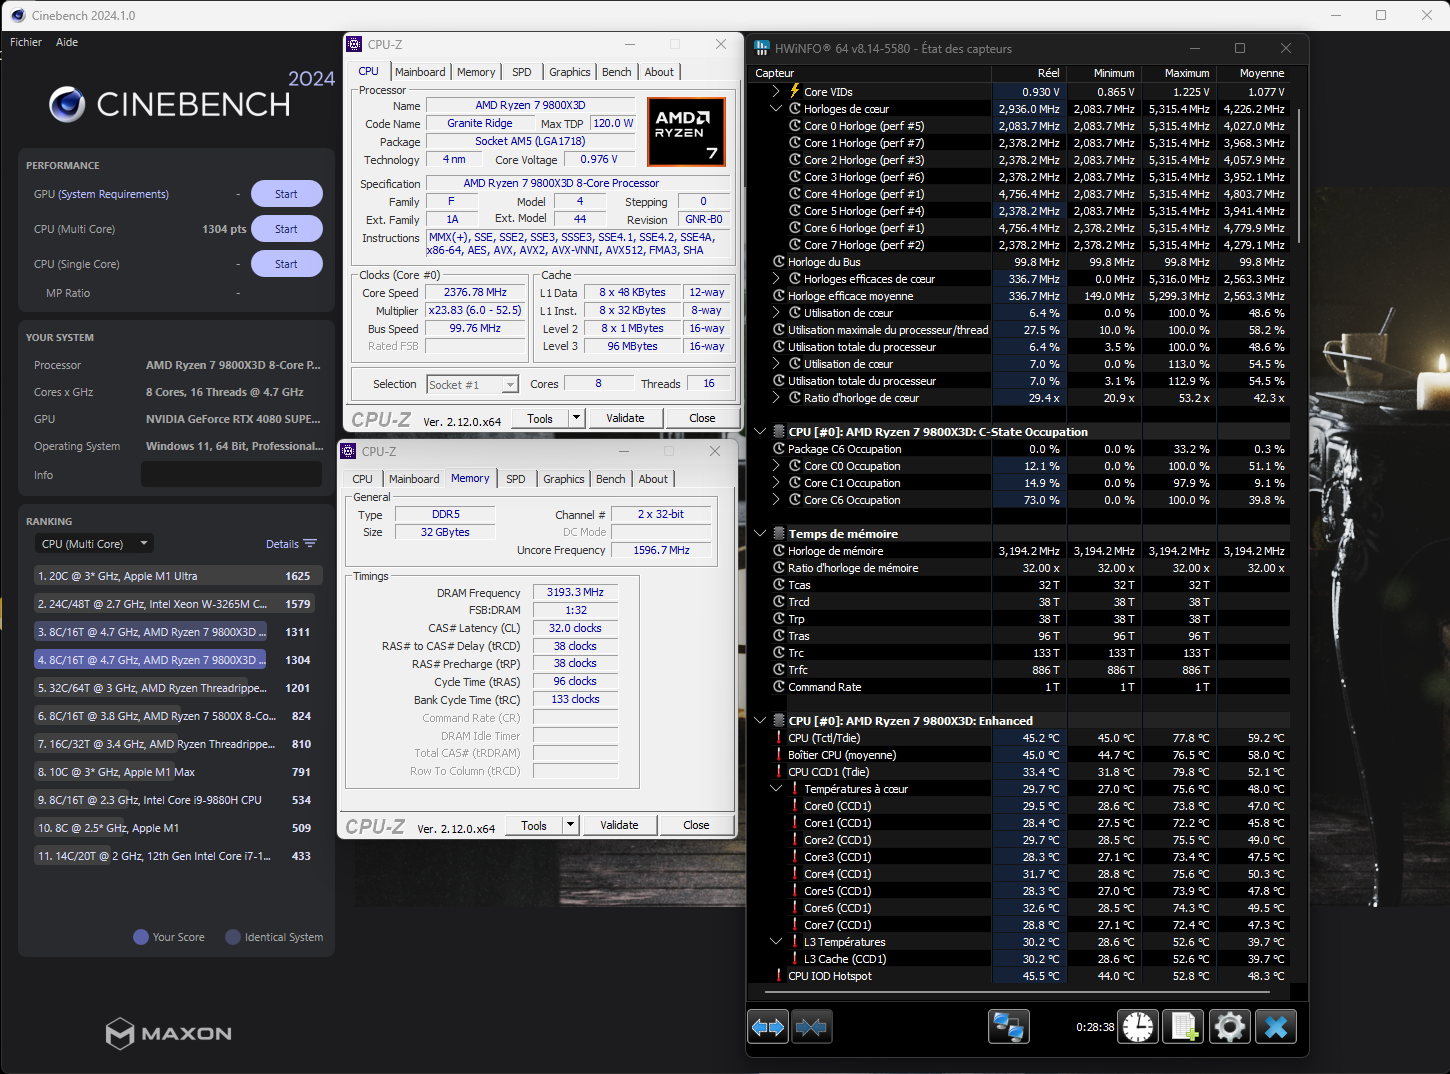This screenshot has height=1074, width=1450.
Task: Open the Fichier menu
Action: click(26, 42)
